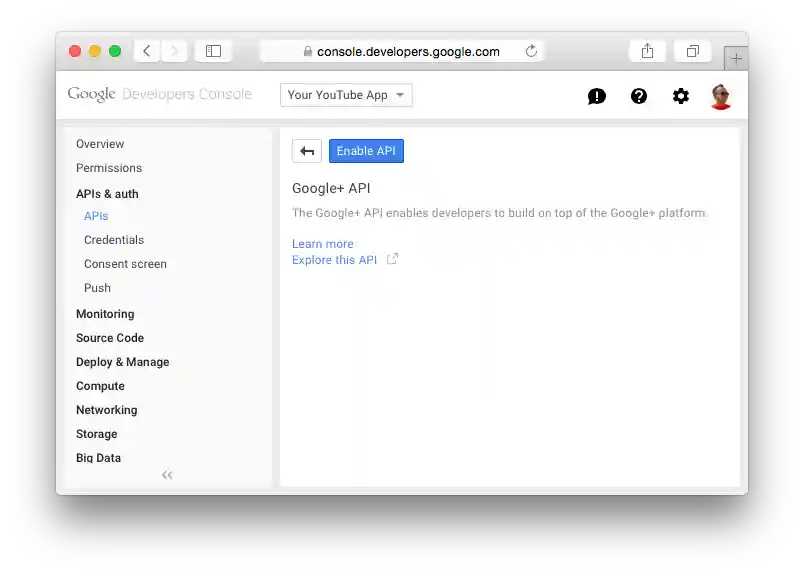Viewport: 804px width, 575px height.
Task: Open the Explore this API link
Action: (334, 260)
